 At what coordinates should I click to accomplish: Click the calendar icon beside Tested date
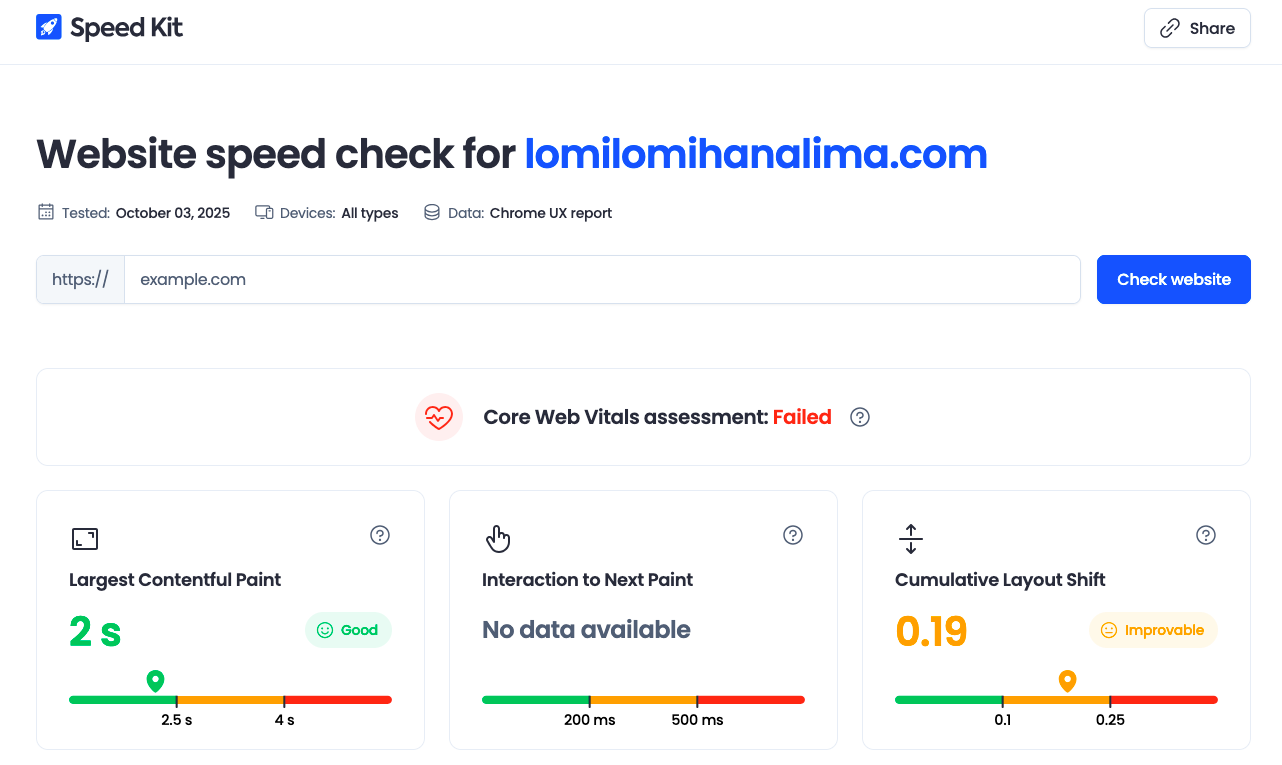[46, 212]
